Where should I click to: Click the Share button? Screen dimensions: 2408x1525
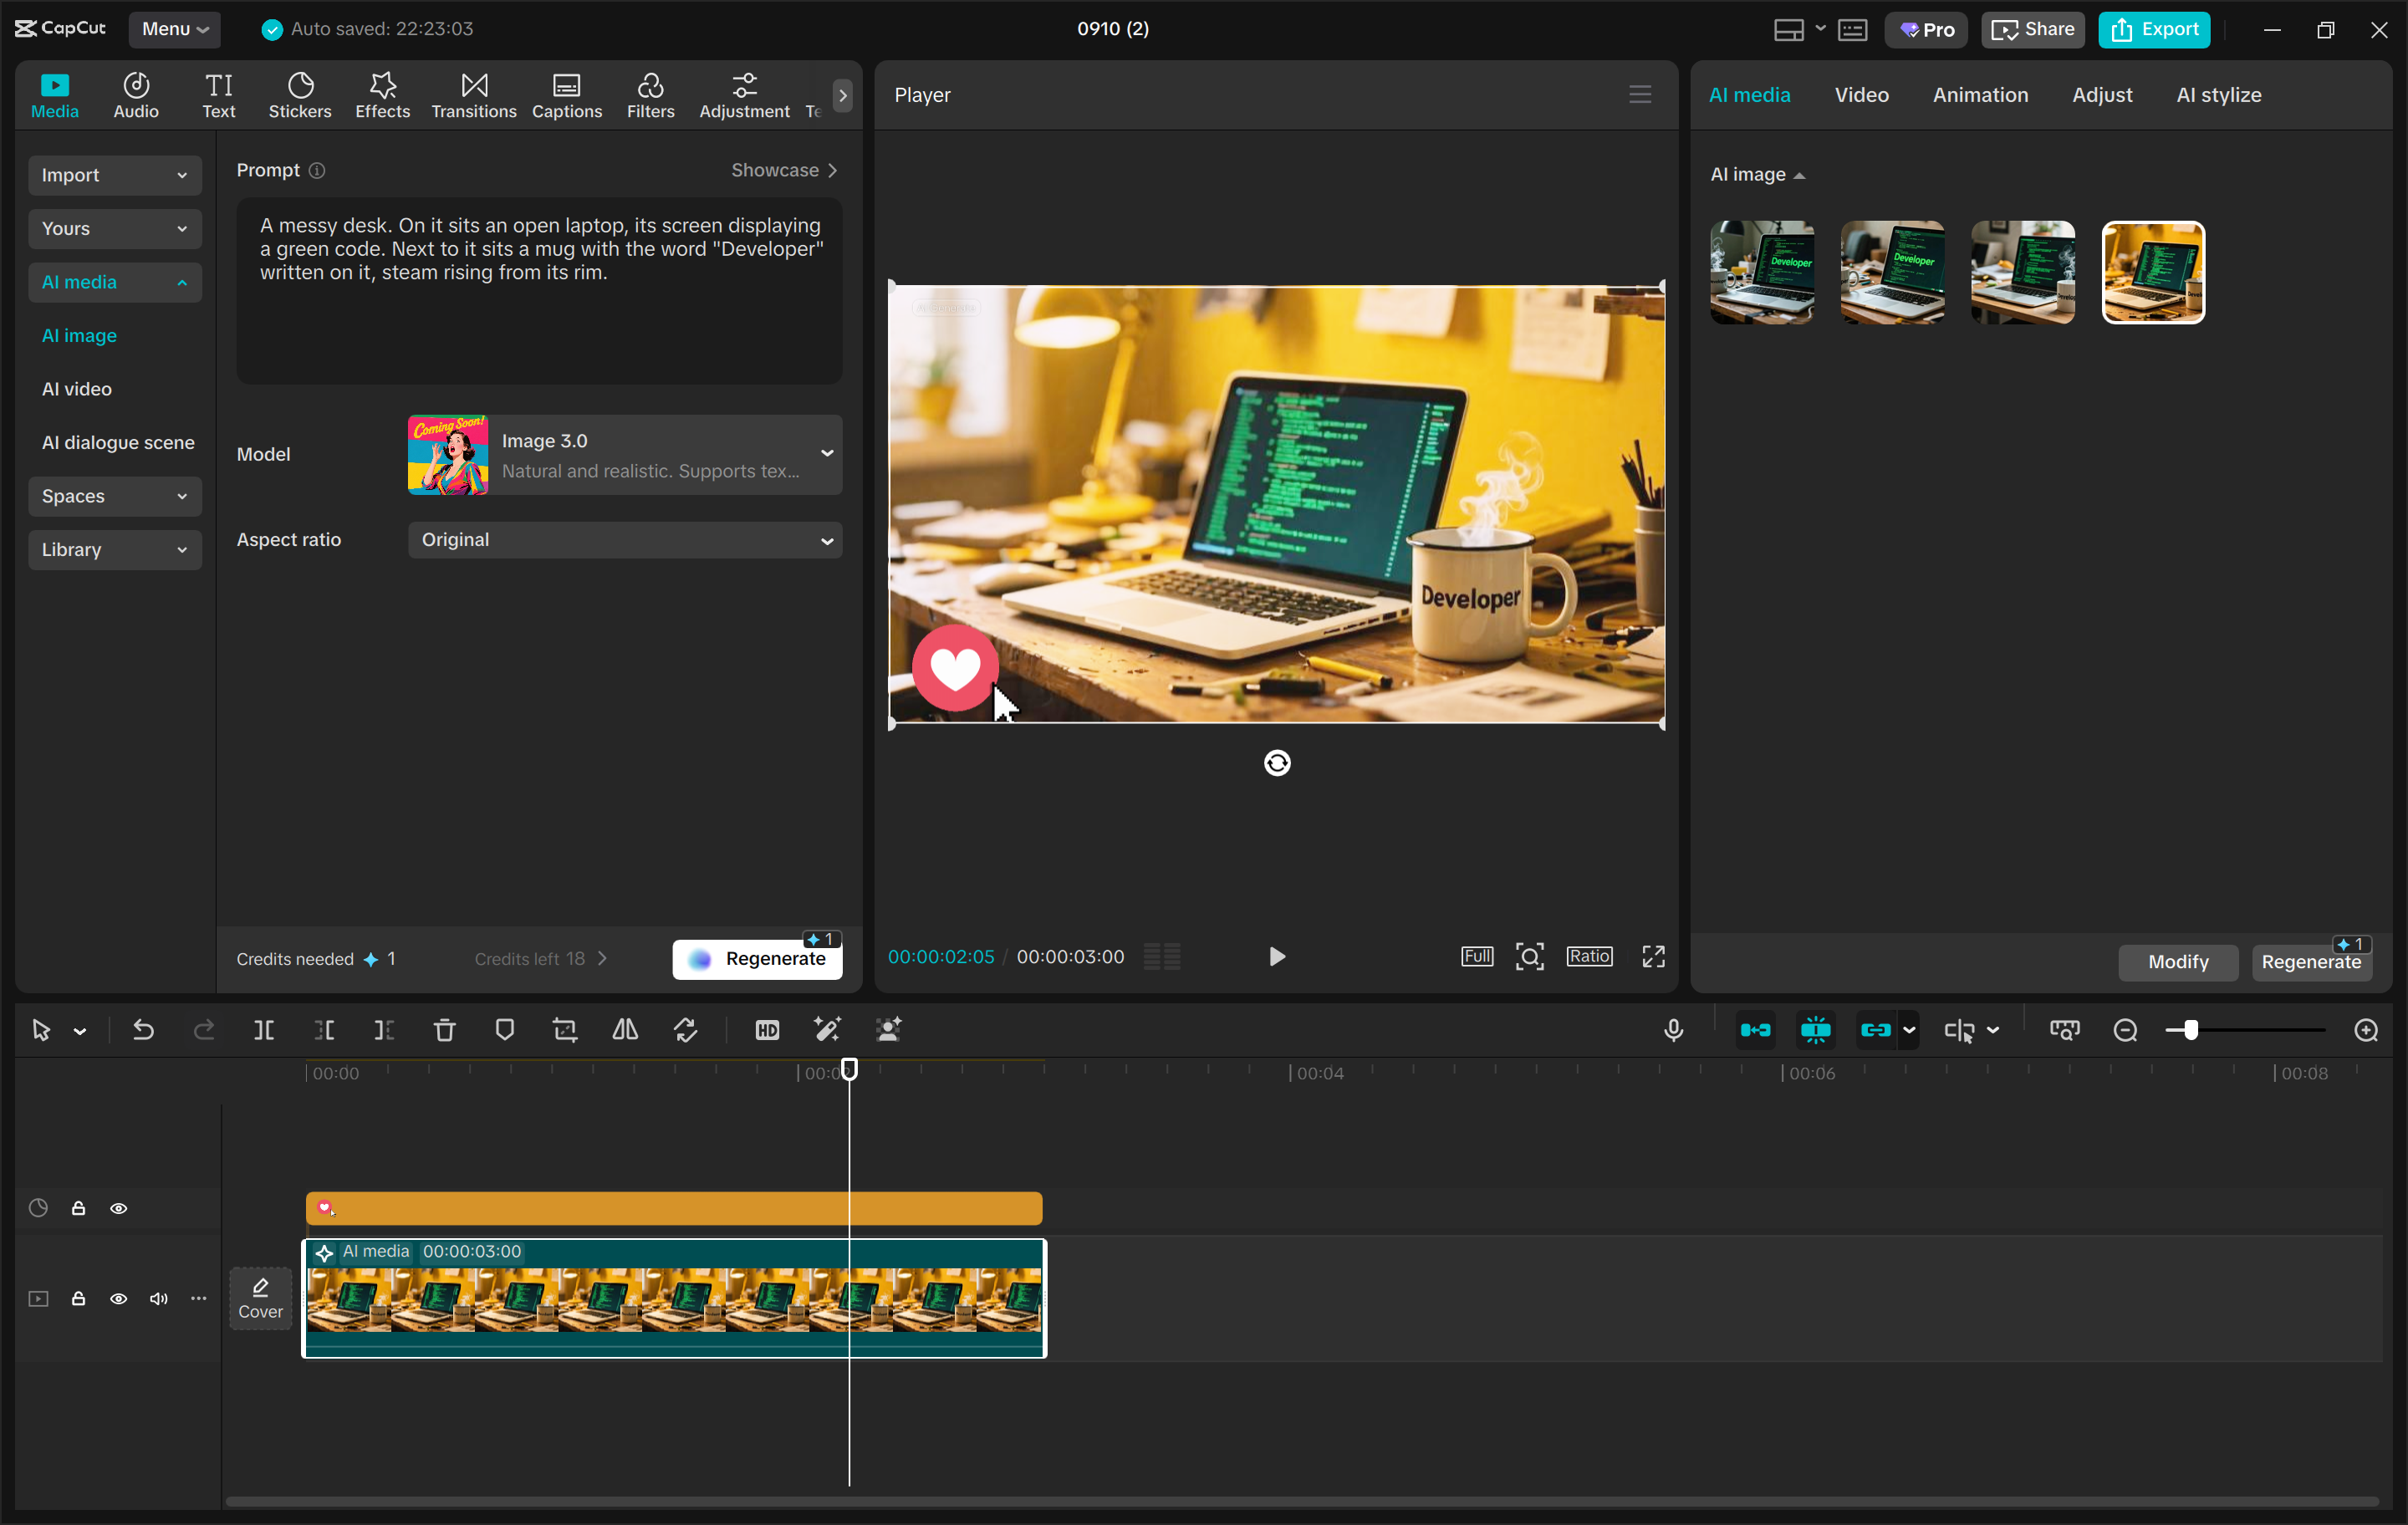click(x=2032, y=30)
